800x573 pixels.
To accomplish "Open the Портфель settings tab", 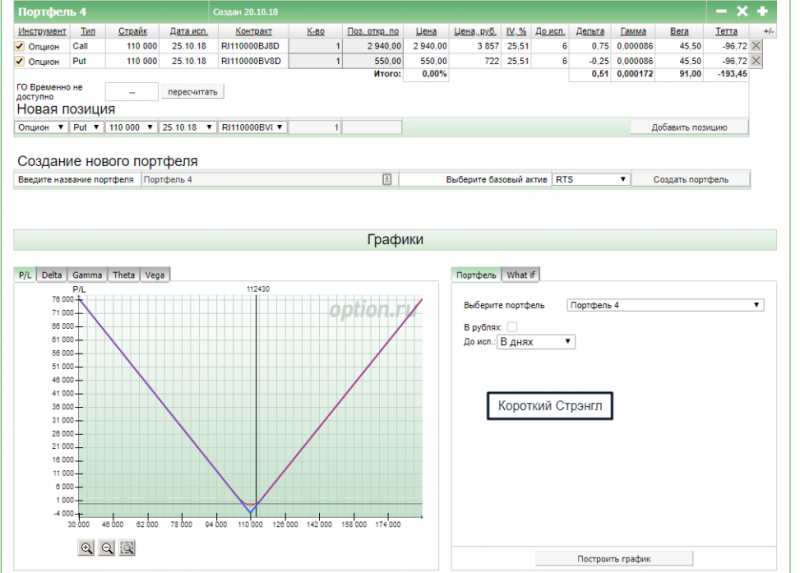I will coord(476,275).
